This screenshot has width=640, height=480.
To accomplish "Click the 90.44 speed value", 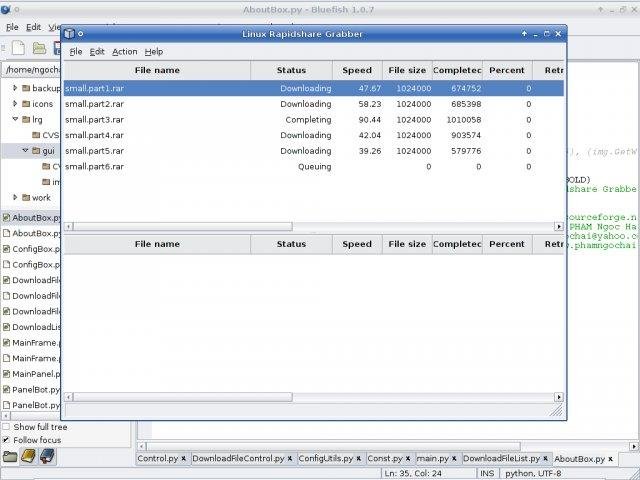I will coord(370,120).
